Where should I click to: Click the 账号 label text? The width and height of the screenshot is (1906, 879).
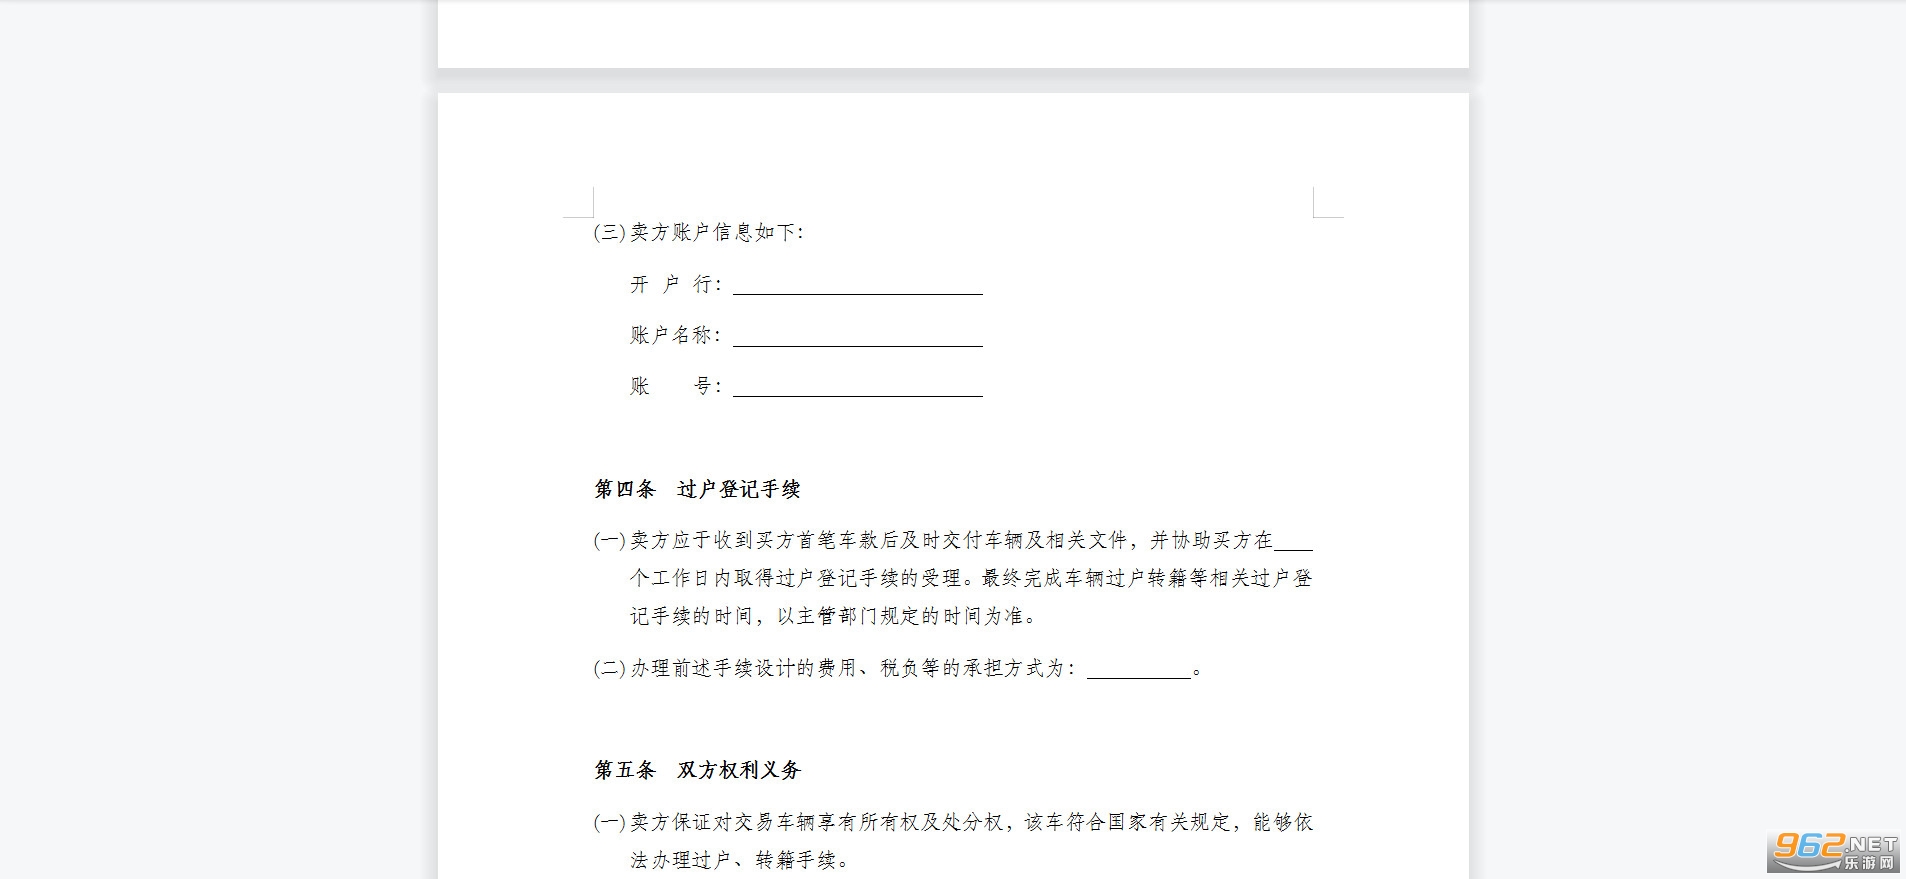[x=675, y=386]
